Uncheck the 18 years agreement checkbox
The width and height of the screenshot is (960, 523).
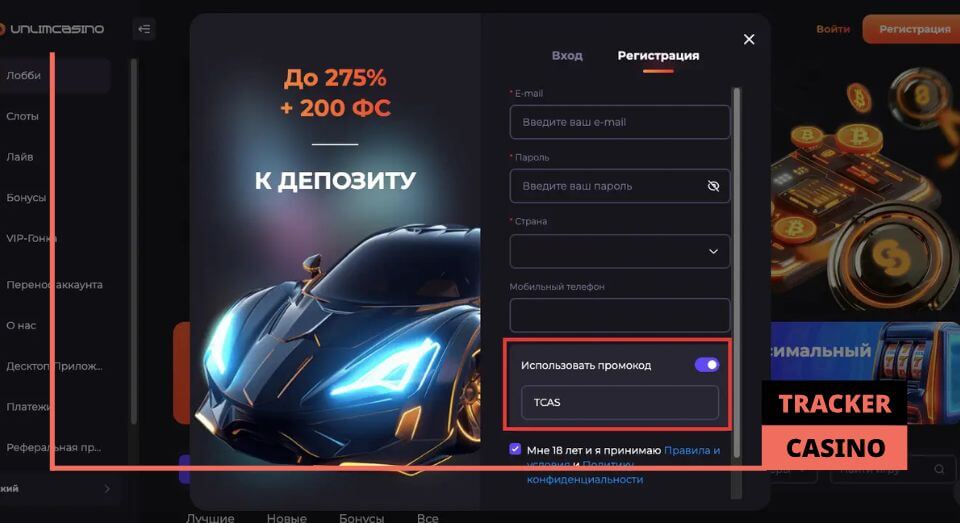(x=515, y=449)
